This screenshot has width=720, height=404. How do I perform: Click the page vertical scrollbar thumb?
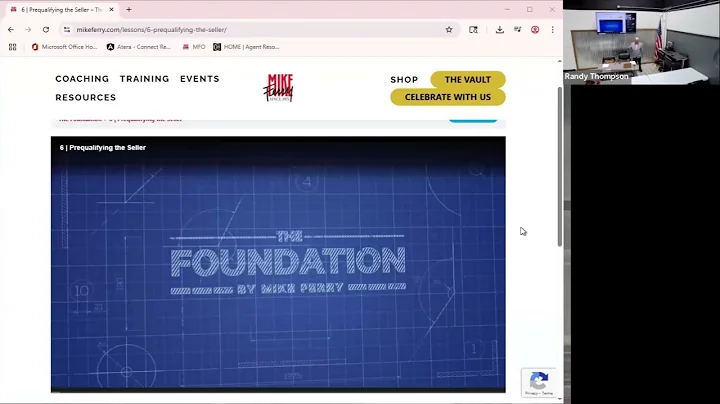[560, 166]
